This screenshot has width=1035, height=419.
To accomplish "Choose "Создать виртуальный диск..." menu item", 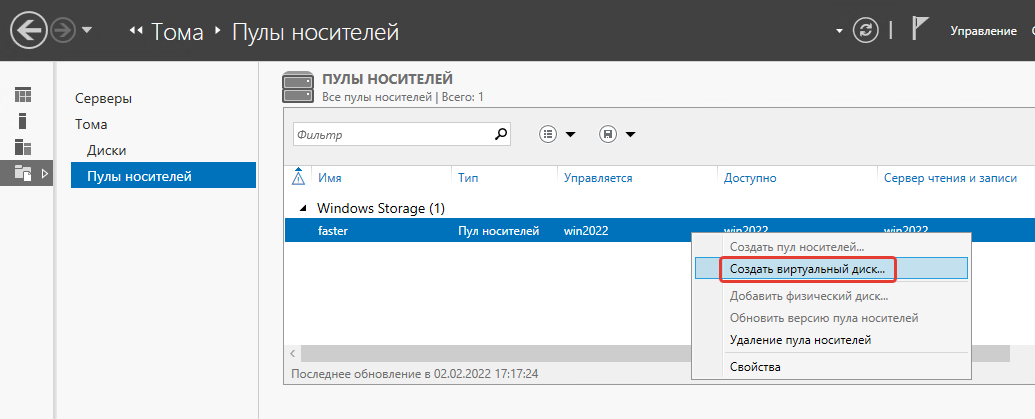I will [806, 269].
